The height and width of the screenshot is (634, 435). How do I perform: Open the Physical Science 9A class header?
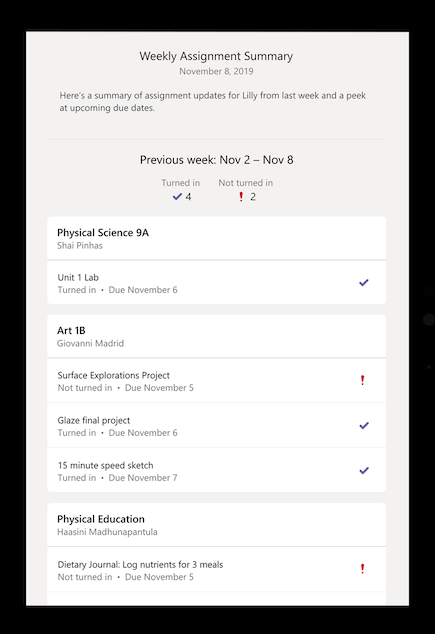217,238
